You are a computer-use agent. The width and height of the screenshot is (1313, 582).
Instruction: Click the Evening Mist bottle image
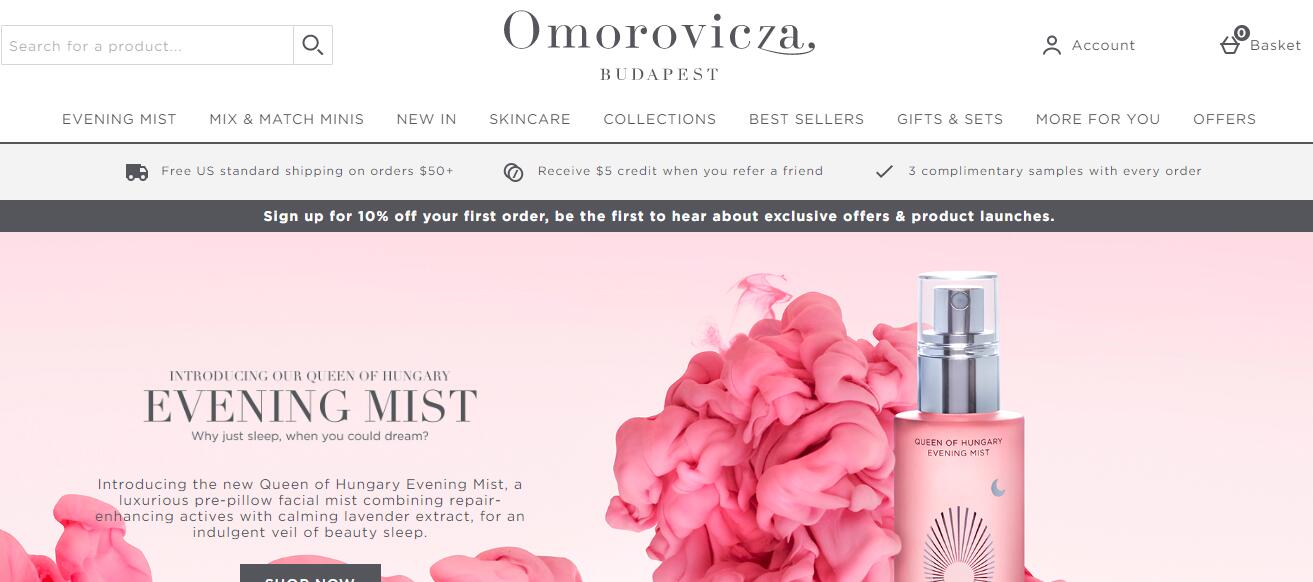pyautogui.click(x=958, y=427)
